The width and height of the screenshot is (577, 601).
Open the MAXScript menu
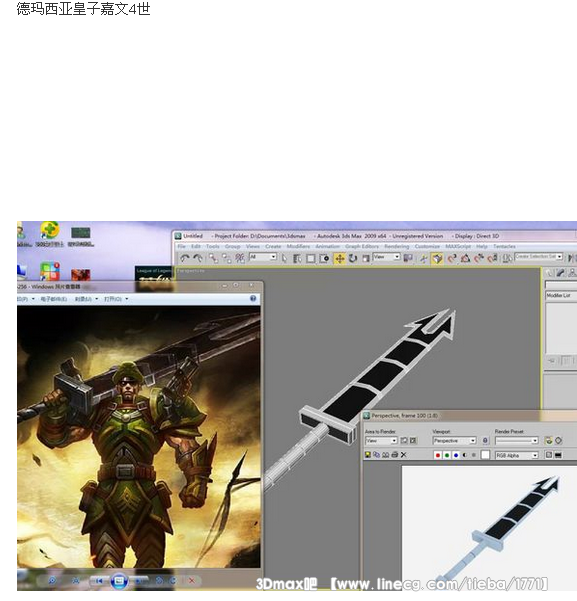pyautogui.click(x=458, y=246)
